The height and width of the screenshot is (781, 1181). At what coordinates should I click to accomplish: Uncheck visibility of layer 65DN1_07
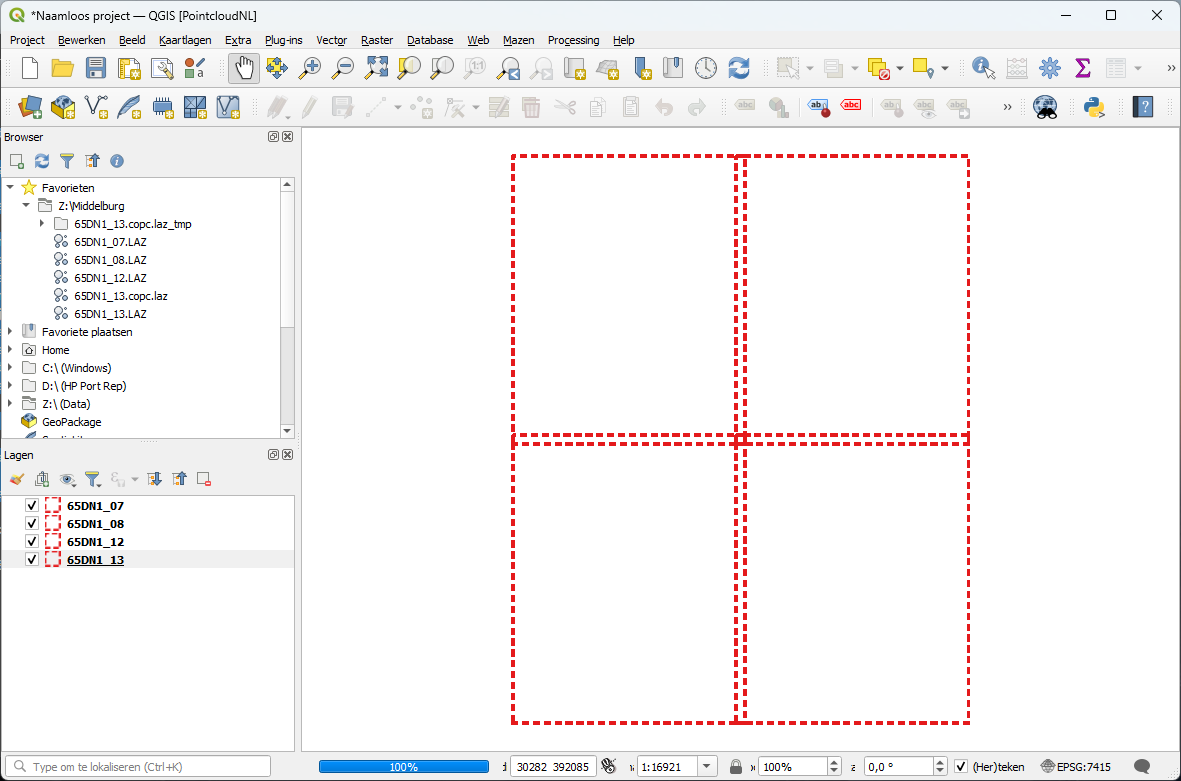31,505
